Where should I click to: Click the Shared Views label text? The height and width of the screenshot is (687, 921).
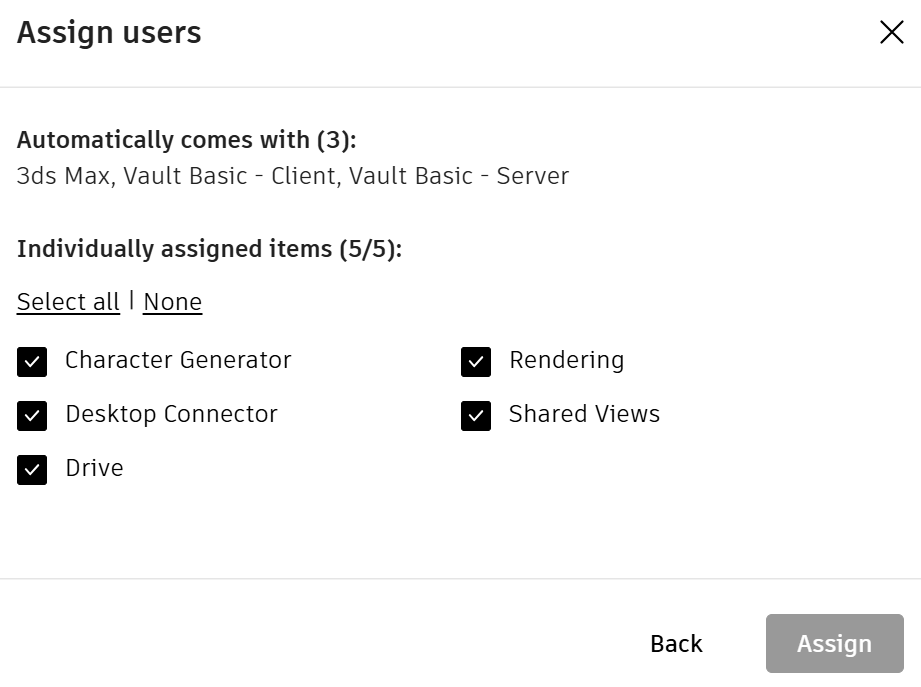pyautogui.click(x=584, y=414)
